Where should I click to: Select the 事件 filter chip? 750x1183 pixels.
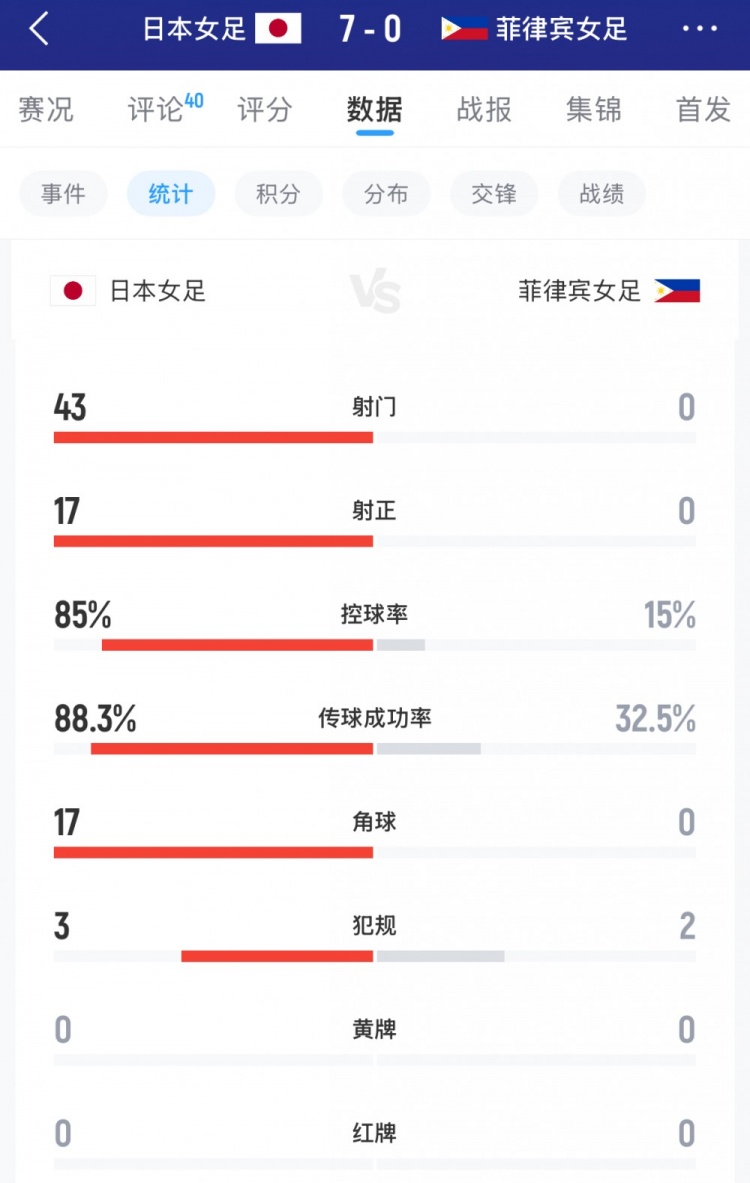click(63, 194)
